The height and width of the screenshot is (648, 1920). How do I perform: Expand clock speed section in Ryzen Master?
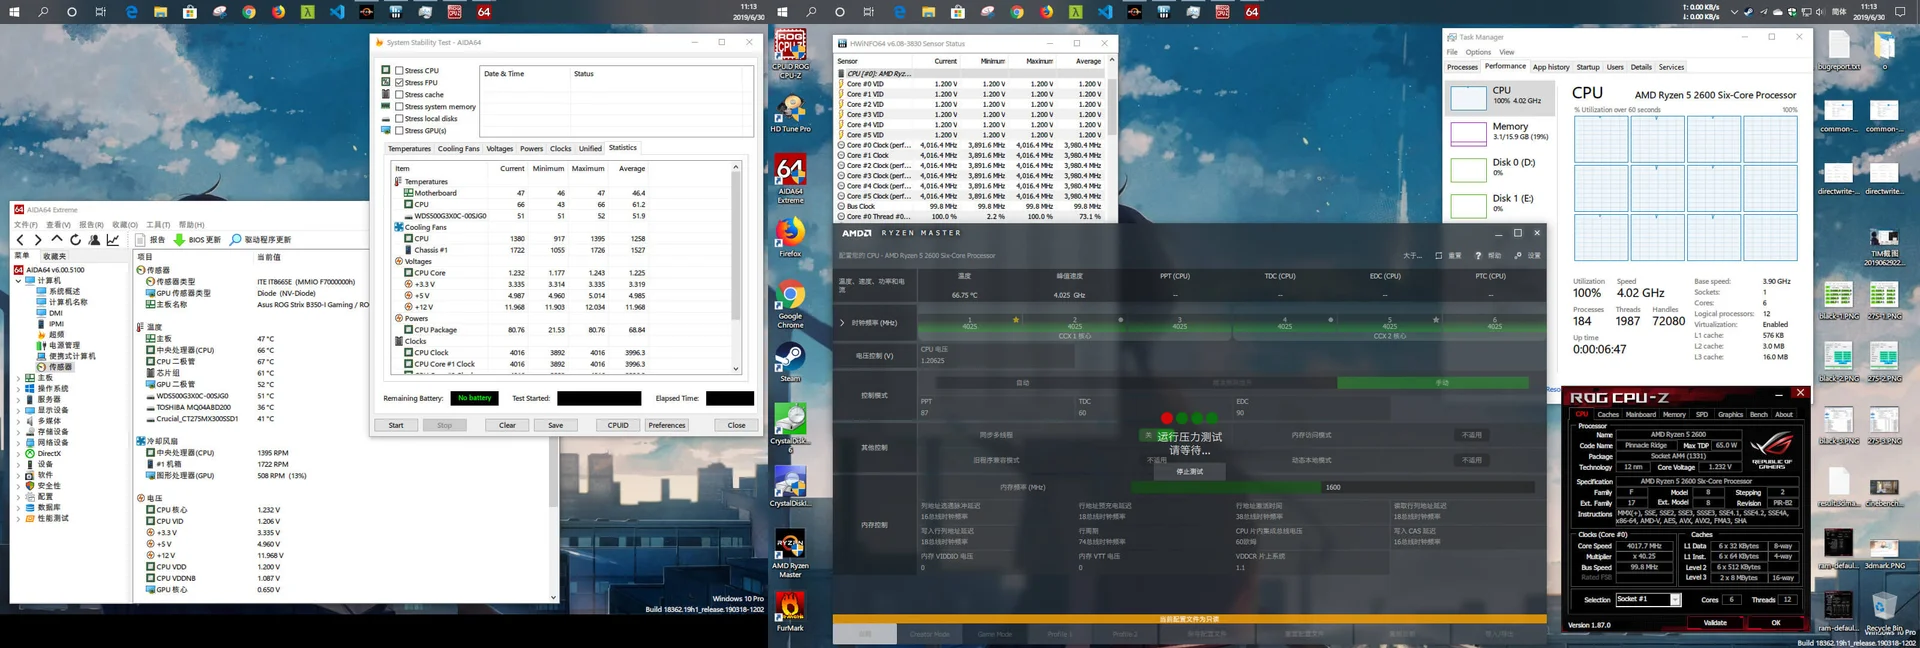click(x=842, y=323)
